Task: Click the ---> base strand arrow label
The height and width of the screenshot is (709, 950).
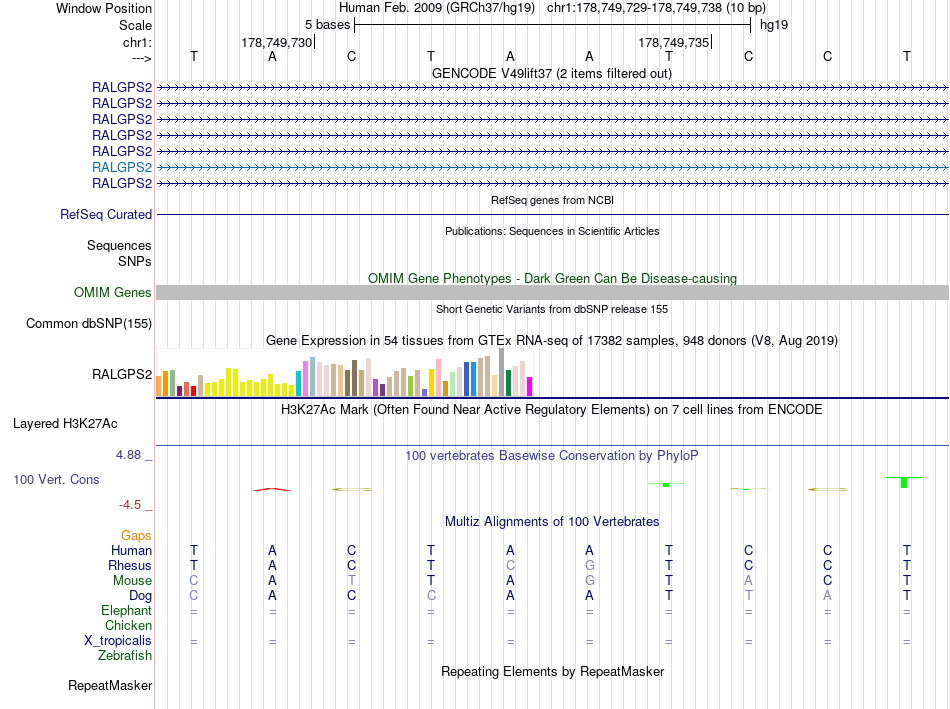Action: pos(141,58)
